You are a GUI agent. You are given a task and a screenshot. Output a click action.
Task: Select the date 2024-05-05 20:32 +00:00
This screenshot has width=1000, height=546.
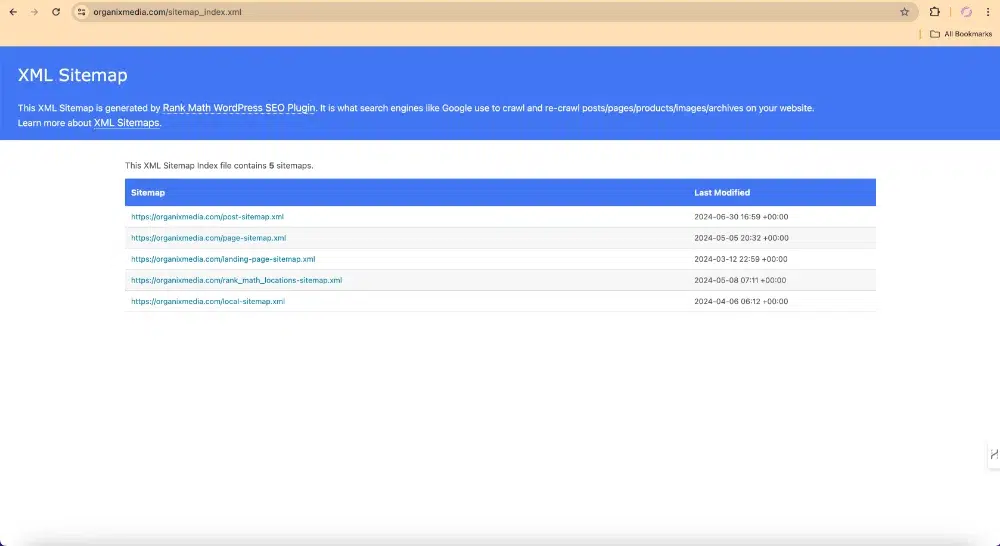coord(741,238)
